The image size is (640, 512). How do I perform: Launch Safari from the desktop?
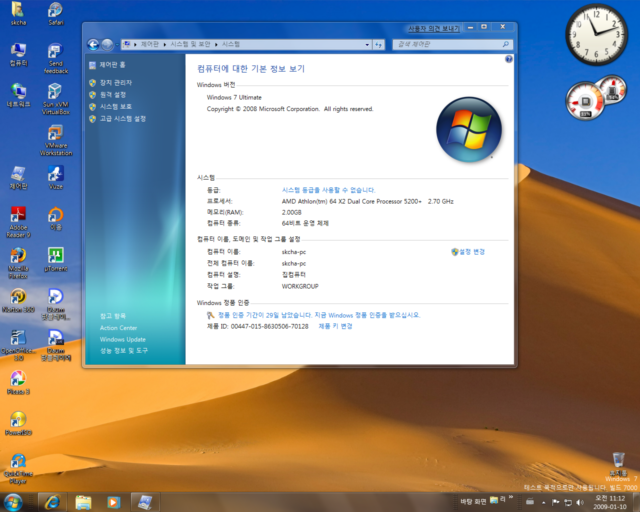(x=56, y=13)
